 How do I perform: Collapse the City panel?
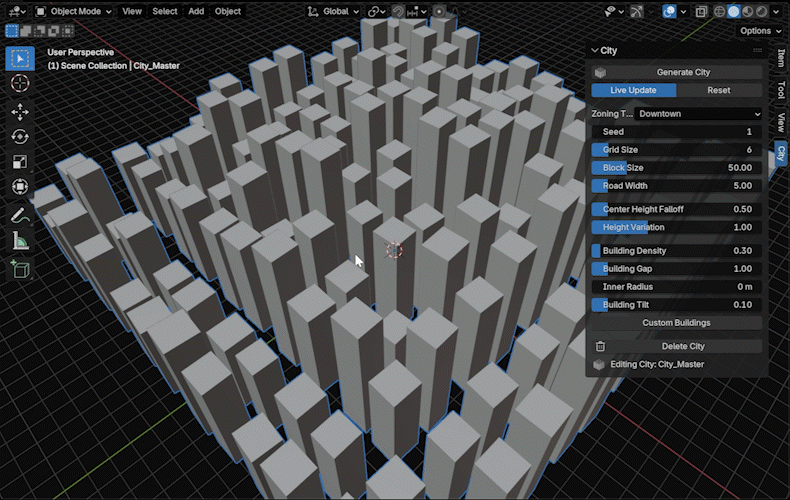595,50
